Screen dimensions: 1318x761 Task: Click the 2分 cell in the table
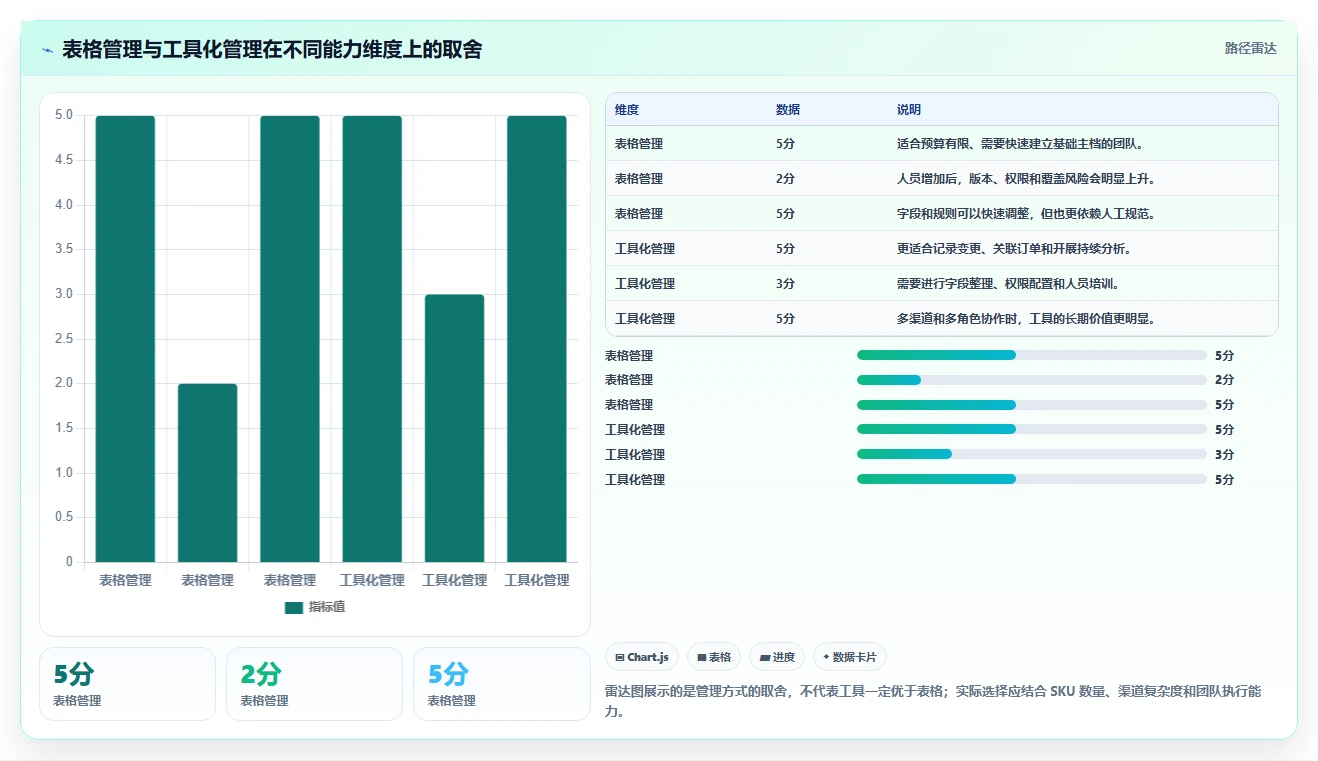coord(785,179)
